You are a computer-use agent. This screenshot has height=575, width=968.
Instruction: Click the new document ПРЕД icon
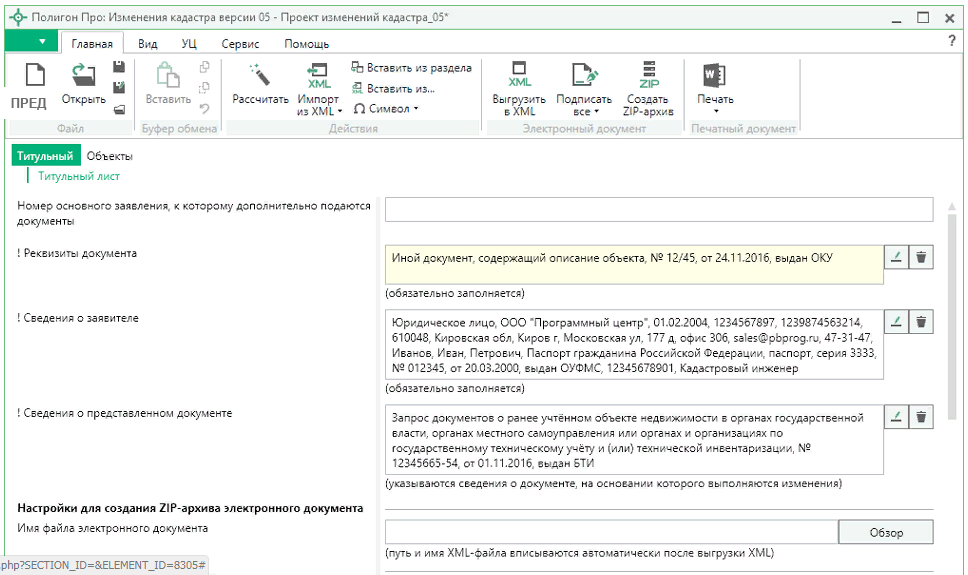tap(35, 75)
